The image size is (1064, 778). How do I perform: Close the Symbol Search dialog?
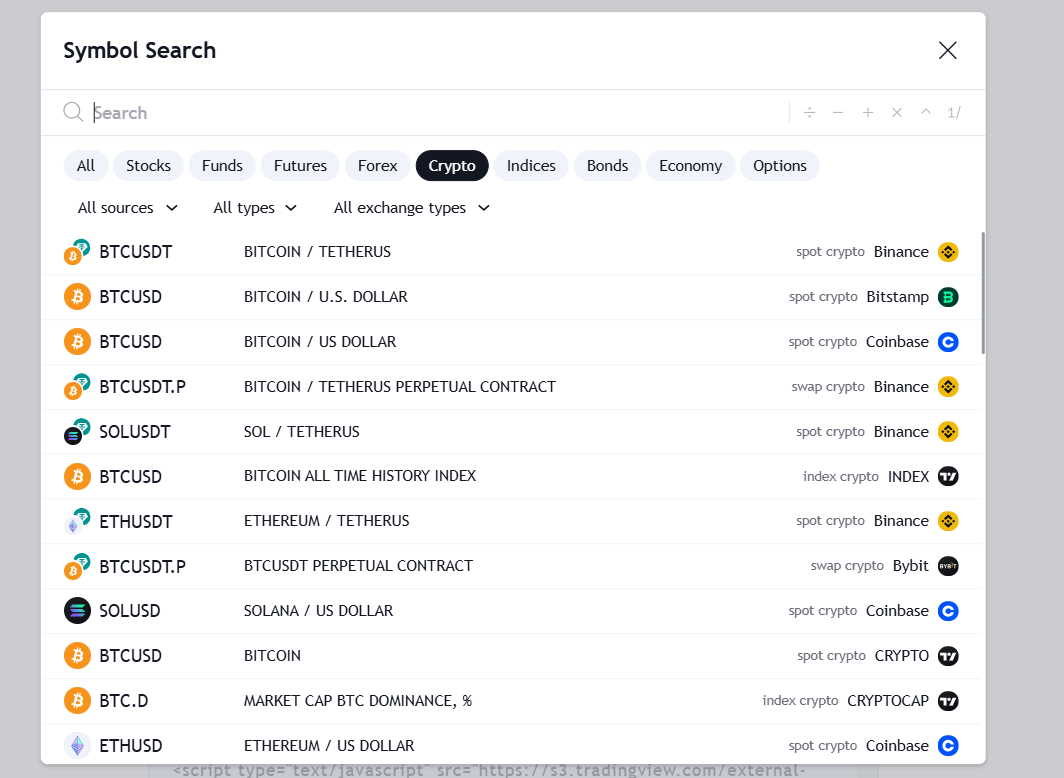[x=947, y=50]
